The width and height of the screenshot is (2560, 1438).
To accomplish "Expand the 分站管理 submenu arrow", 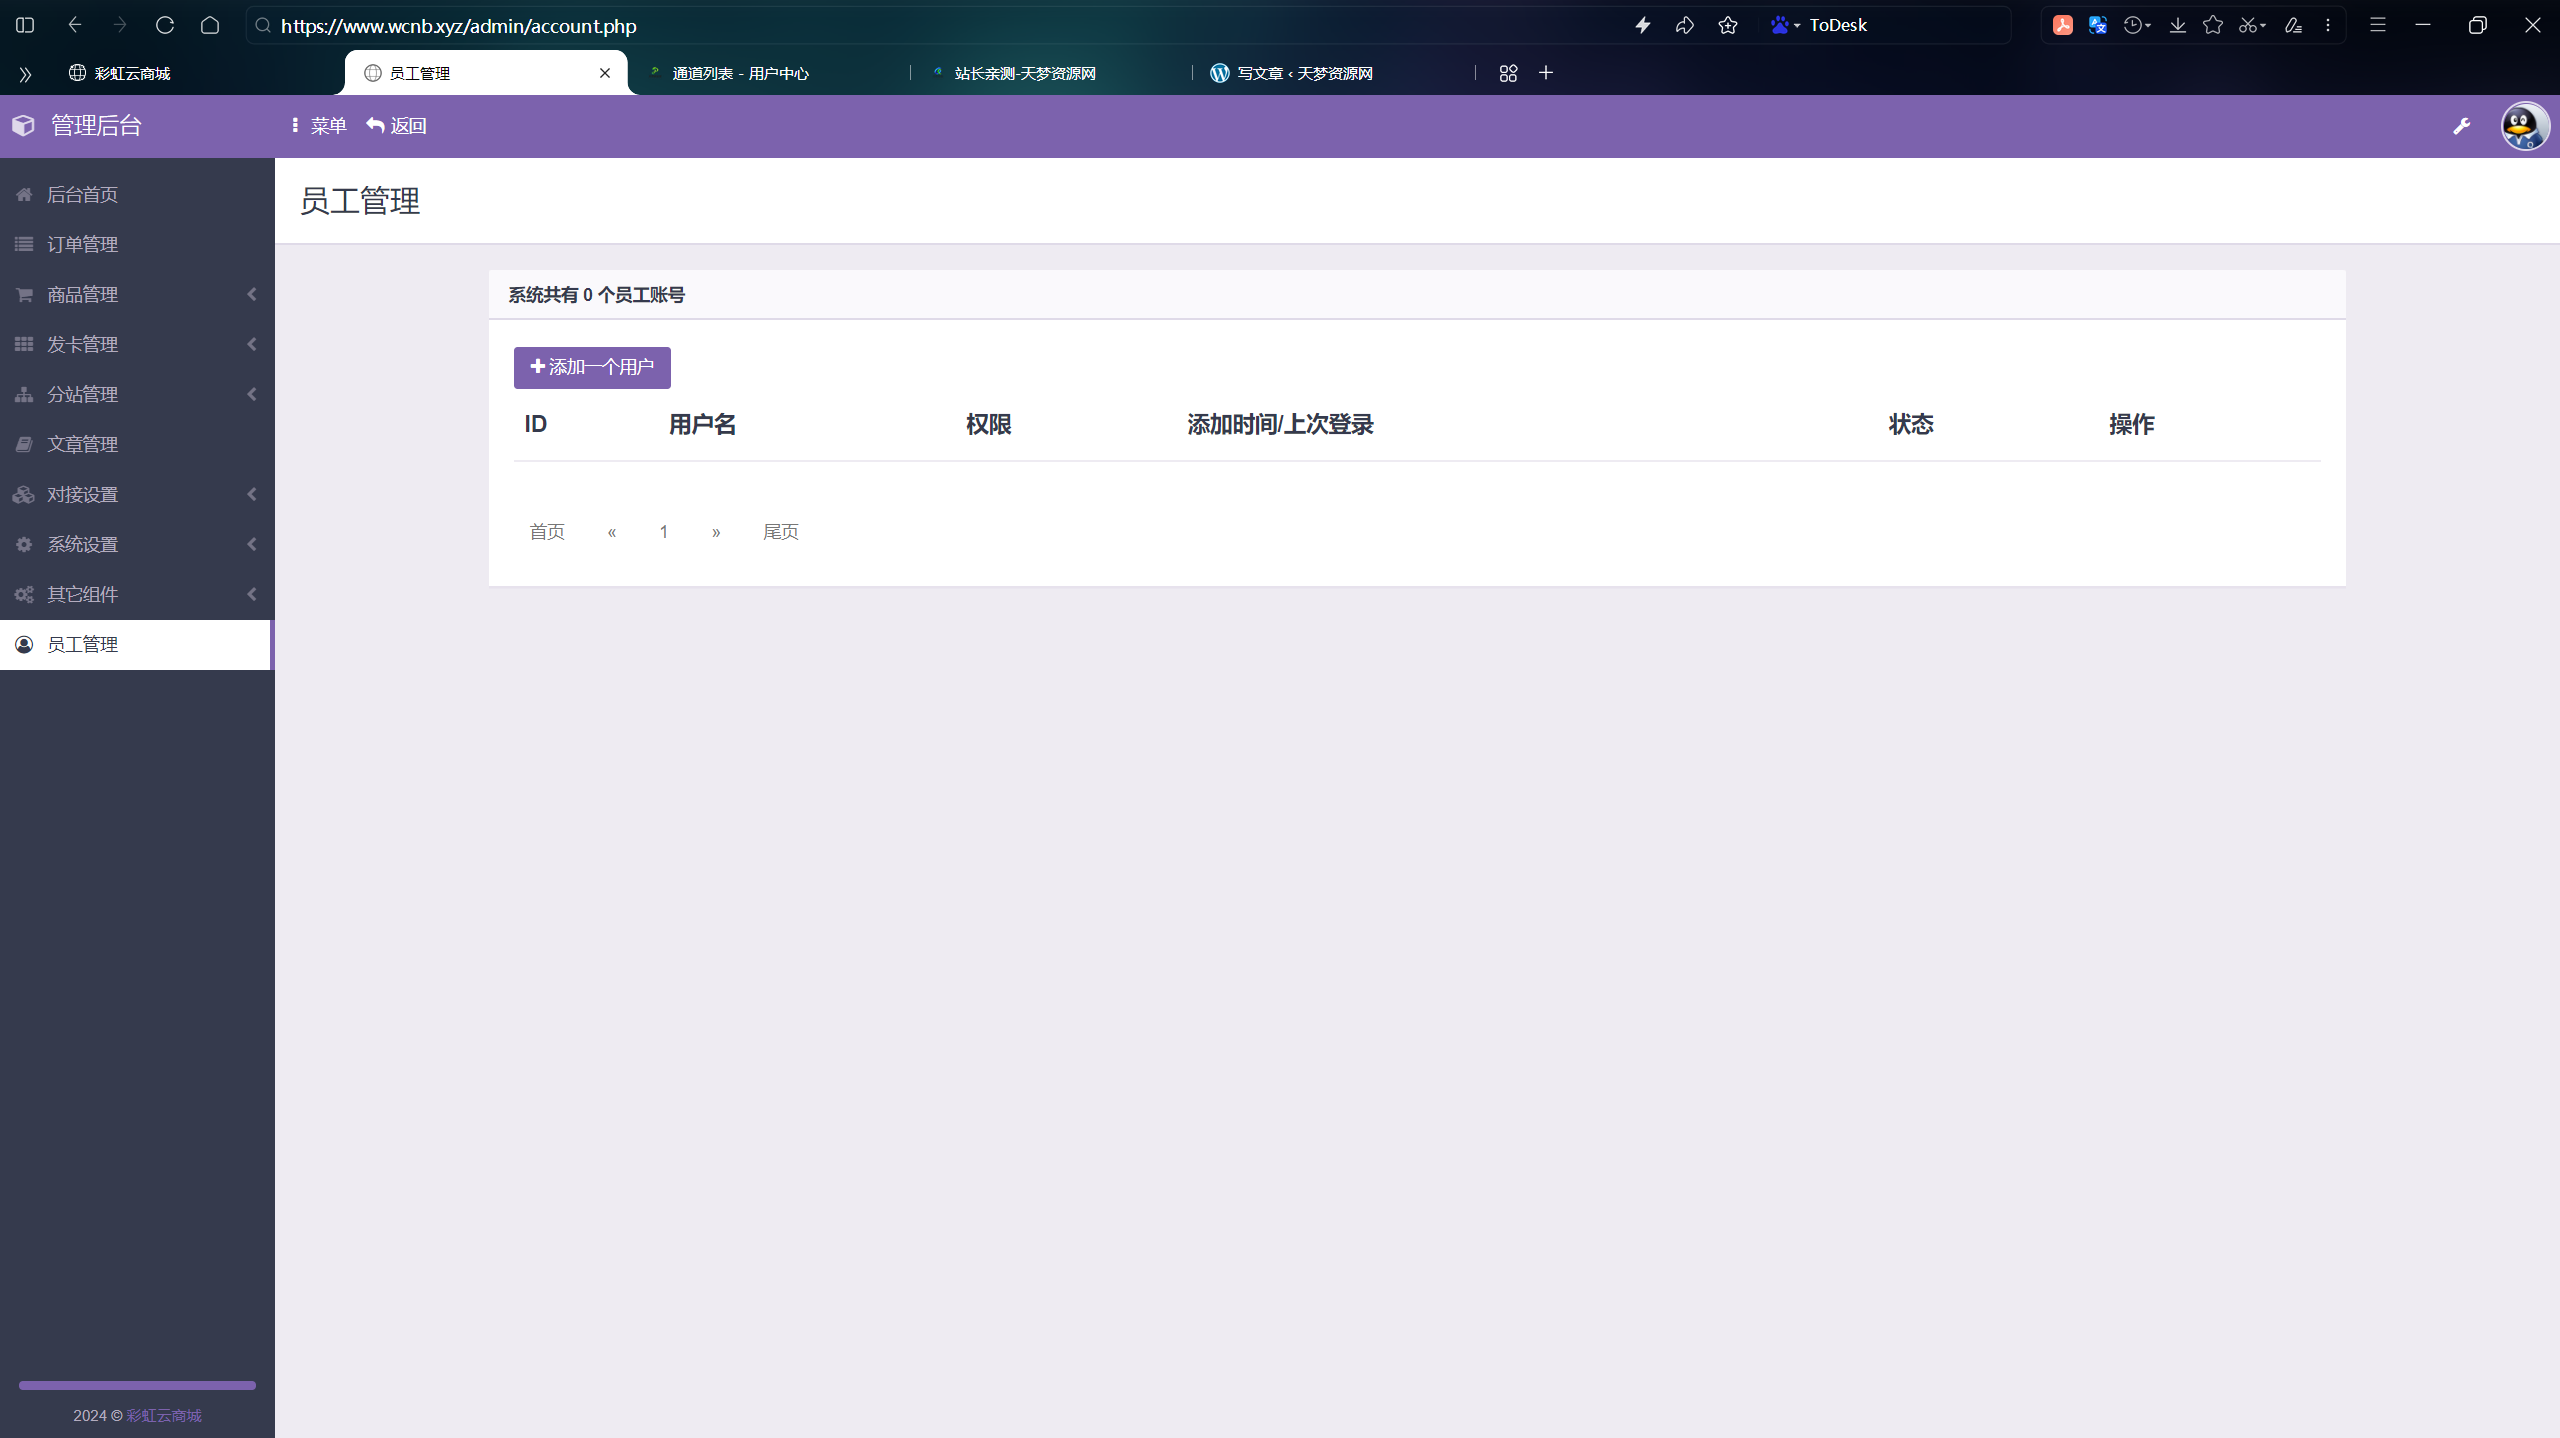I will (x=252, y=394).
